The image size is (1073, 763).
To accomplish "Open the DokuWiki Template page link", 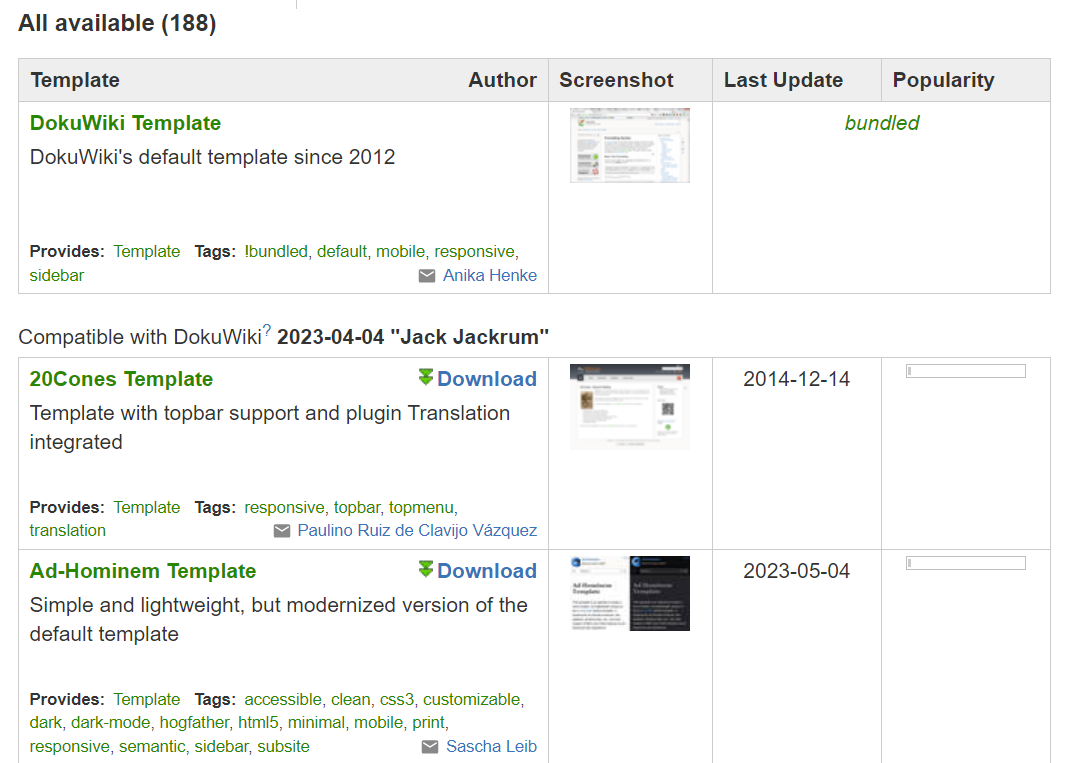I will (x=125, y=123).
